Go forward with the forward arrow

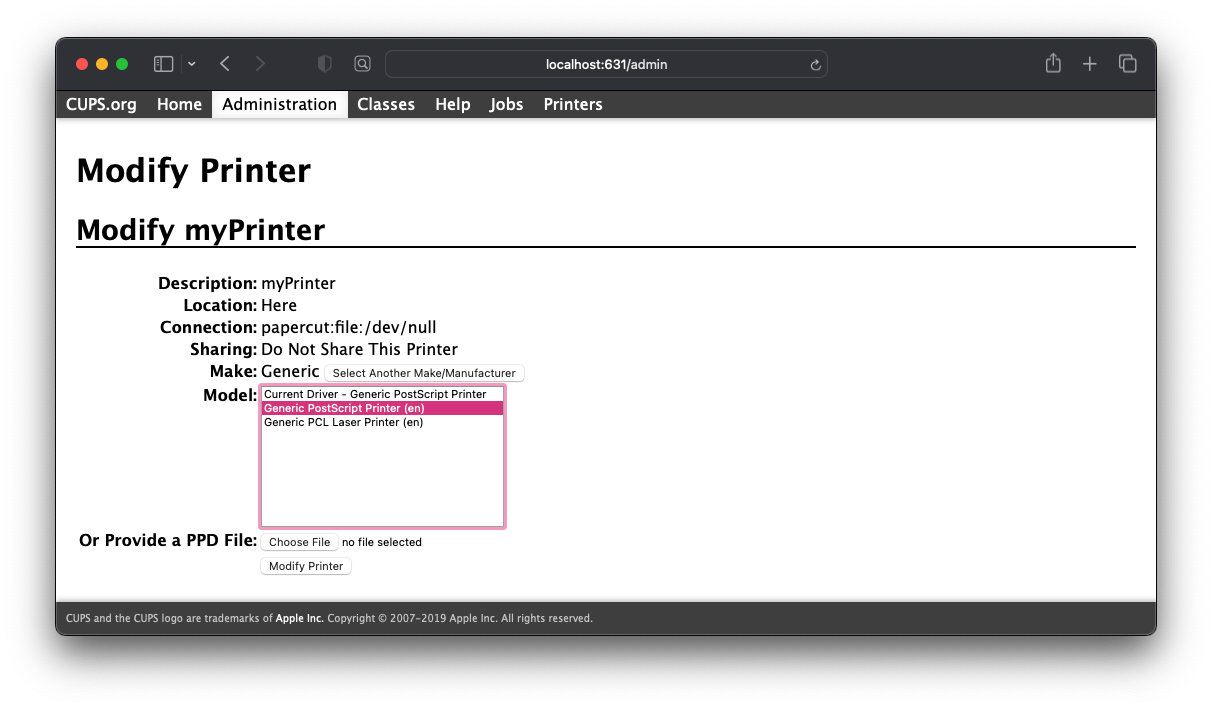[x=260, y=64]
